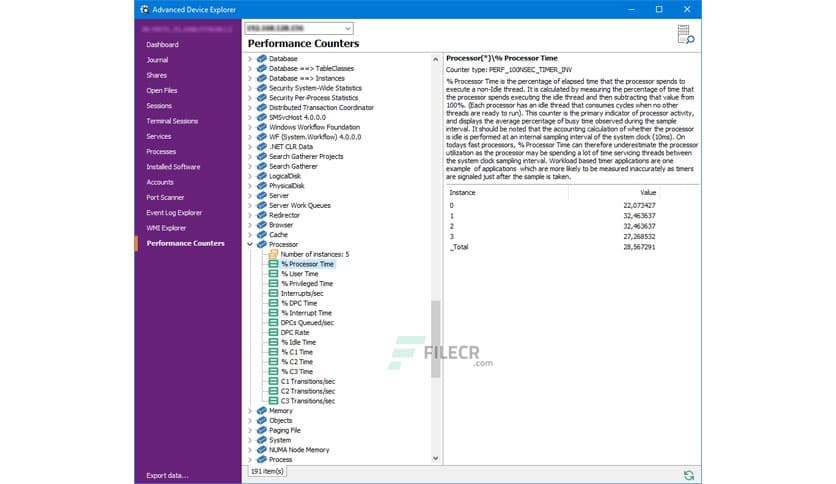This screenshot has height=484, width=836.
Task: Click the NUMA Node Memory icon
Action: coord(261,450)
